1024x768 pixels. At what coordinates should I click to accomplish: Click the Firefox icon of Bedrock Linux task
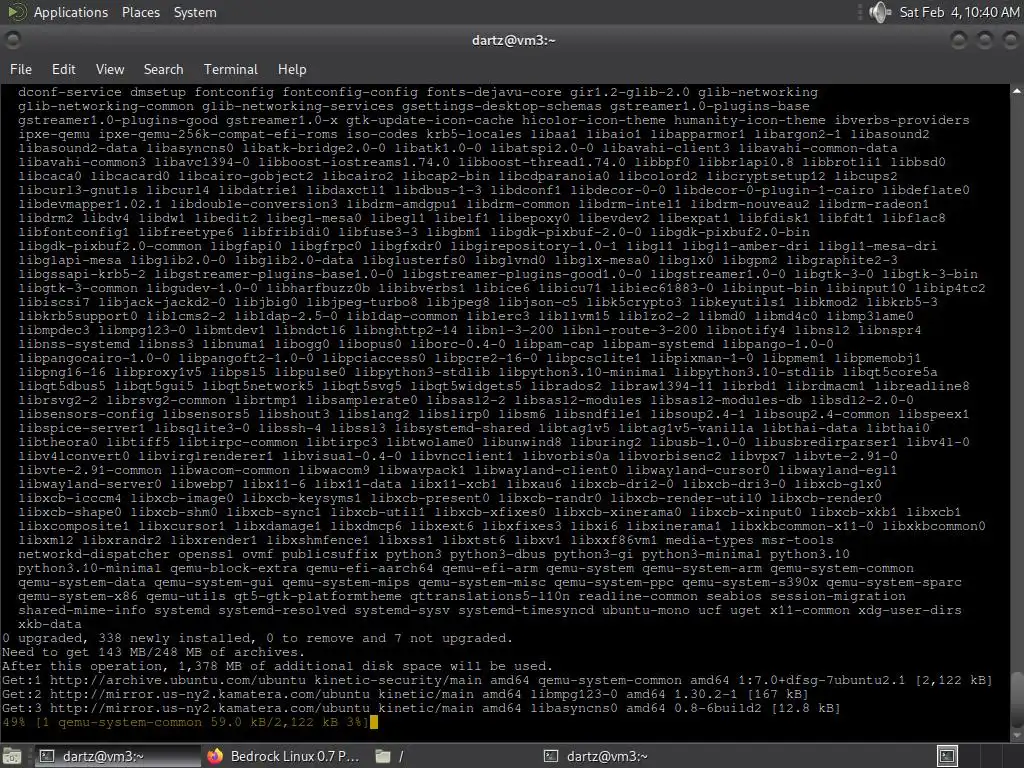tap(215, 756)
